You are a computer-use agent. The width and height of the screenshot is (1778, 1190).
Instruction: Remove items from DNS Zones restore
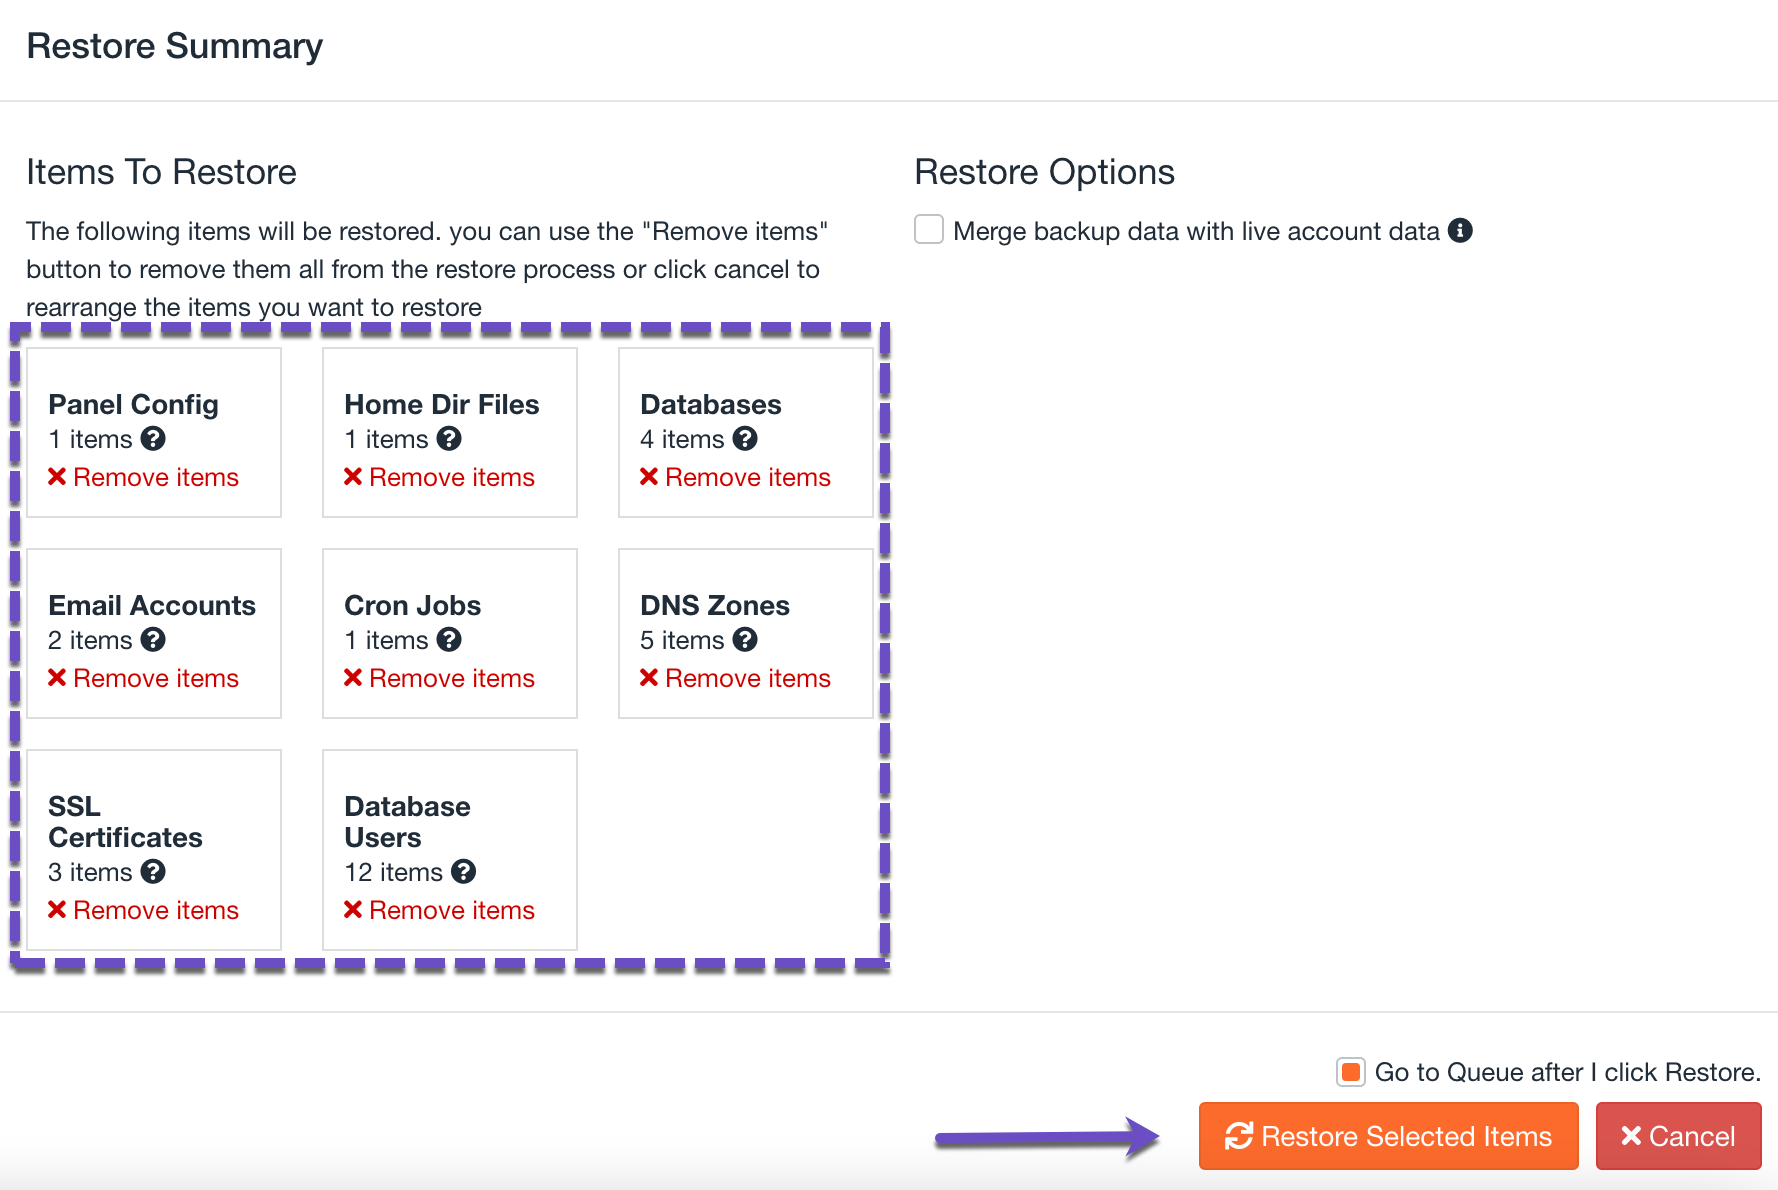(x=735, y=678)
